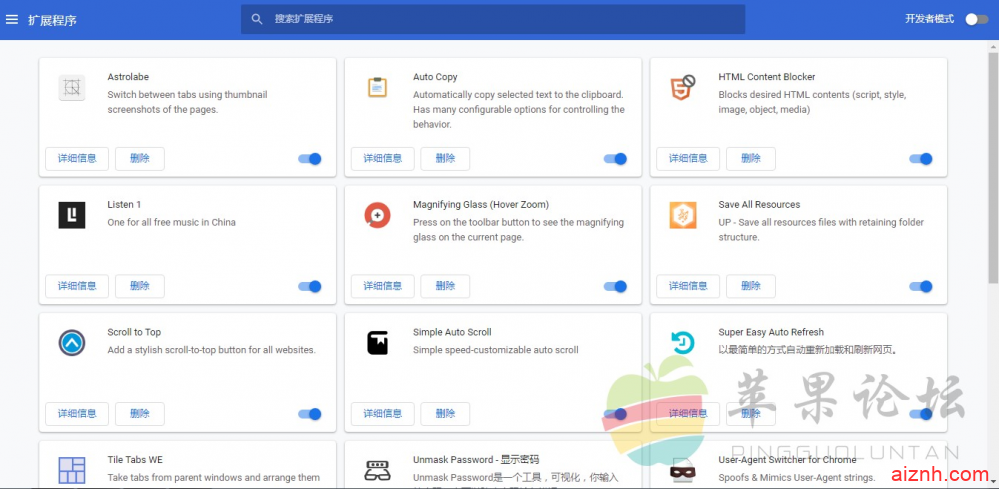Toggle off Save All Resources extension
The height and width of the screenshot is (489, 999).
point(920,287)
